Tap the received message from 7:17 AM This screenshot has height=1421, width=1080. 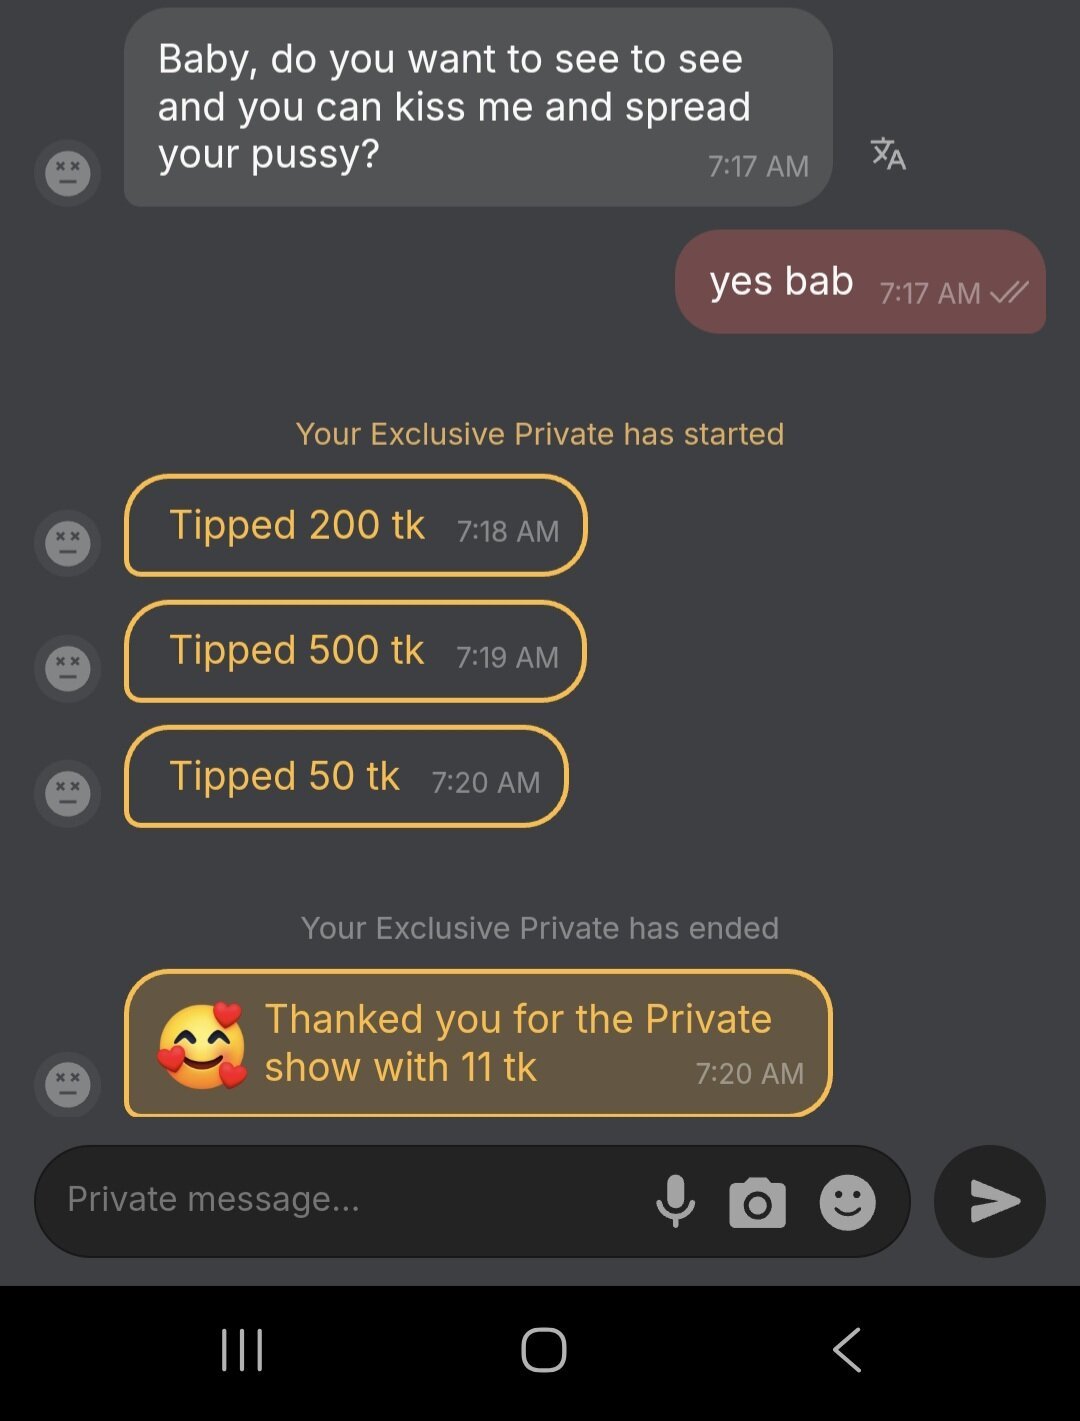click(x=478, y=107)
